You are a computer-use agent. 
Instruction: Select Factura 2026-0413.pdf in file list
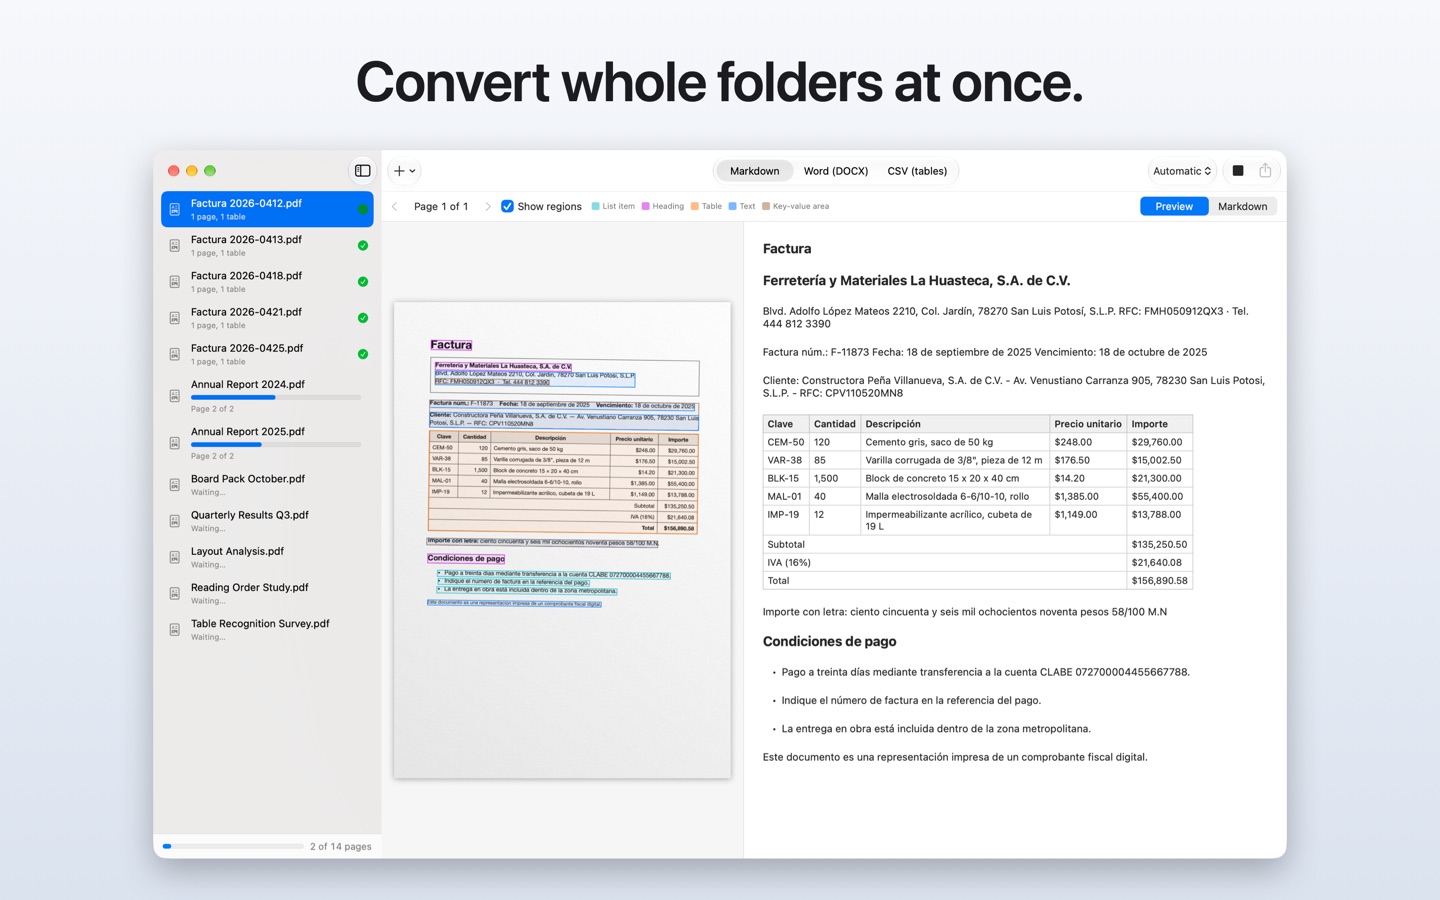pyautogui.click(x=267, y=245)
